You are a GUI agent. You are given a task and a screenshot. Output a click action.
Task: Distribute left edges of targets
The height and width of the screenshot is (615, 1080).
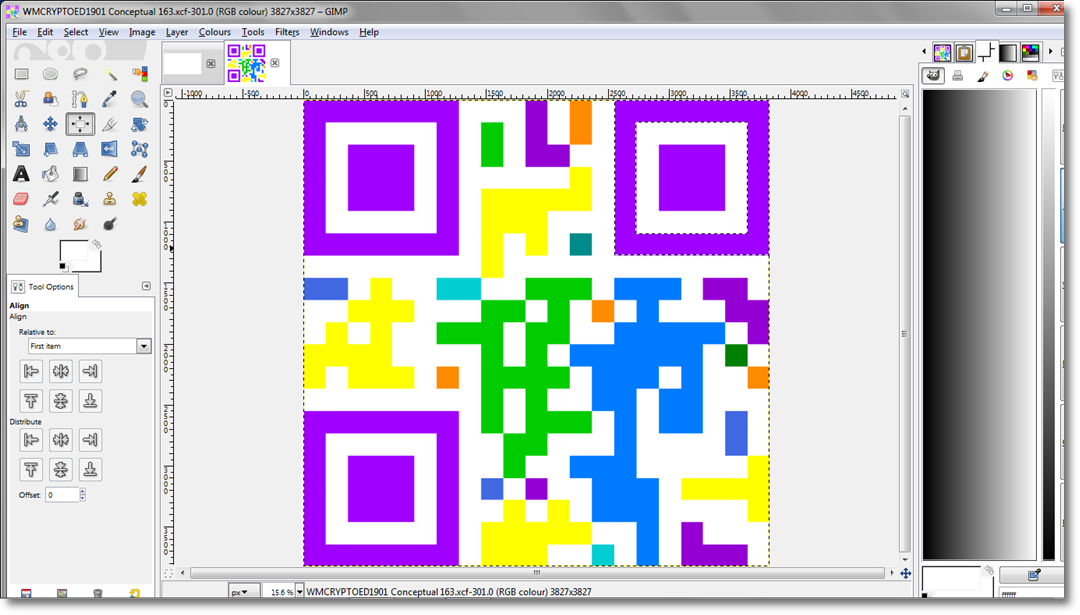pos(31,439)
